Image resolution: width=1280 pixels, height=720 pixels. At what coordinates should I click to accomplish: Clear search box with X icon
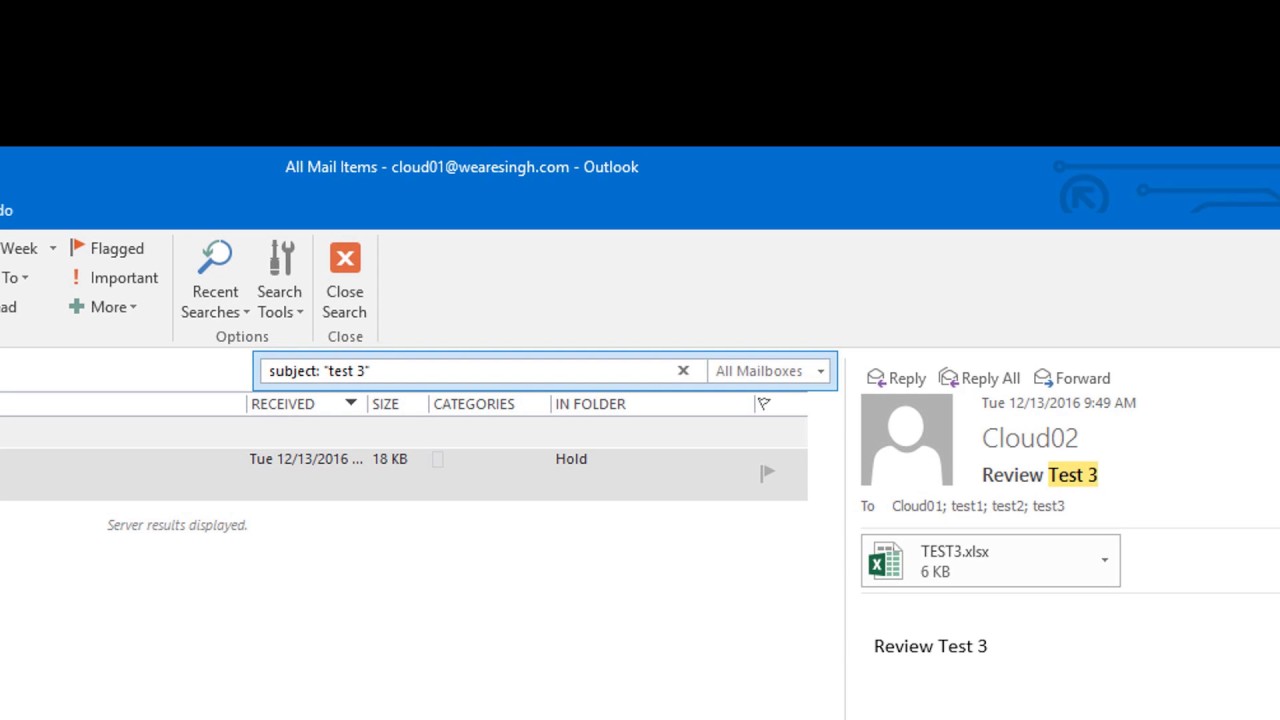(683, 370)
